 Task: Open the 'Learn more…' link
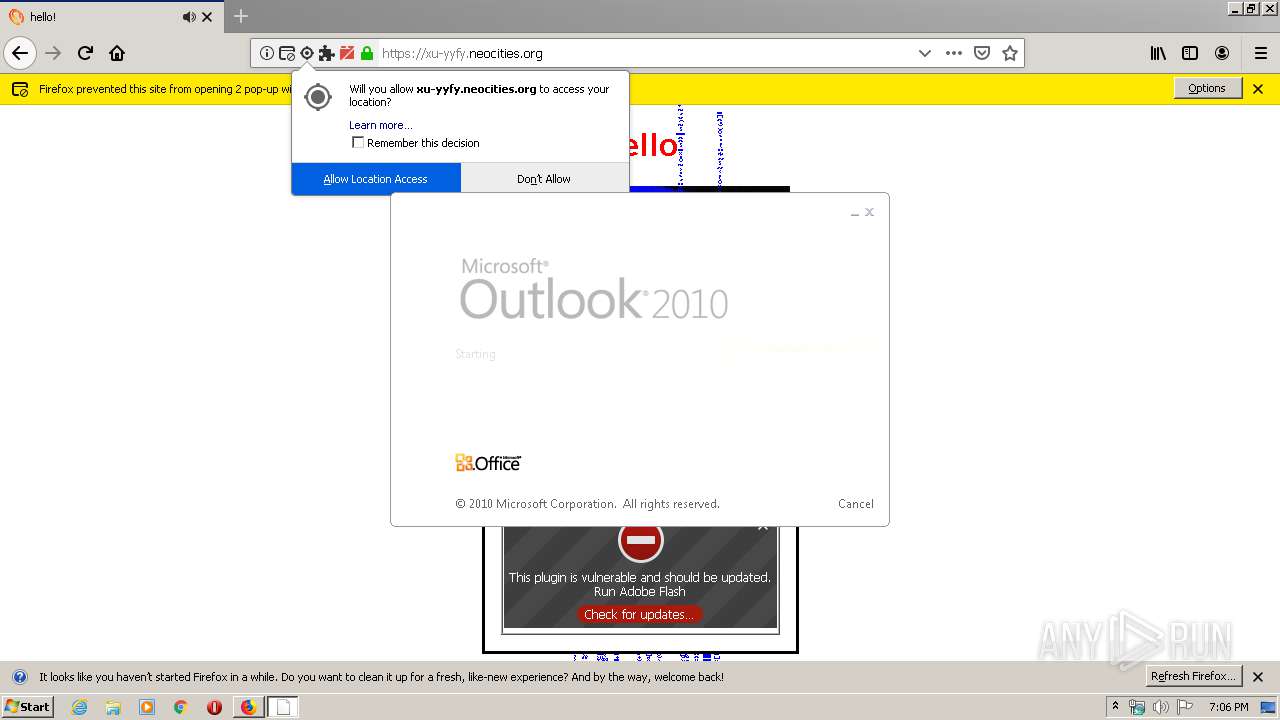point(380,125)
